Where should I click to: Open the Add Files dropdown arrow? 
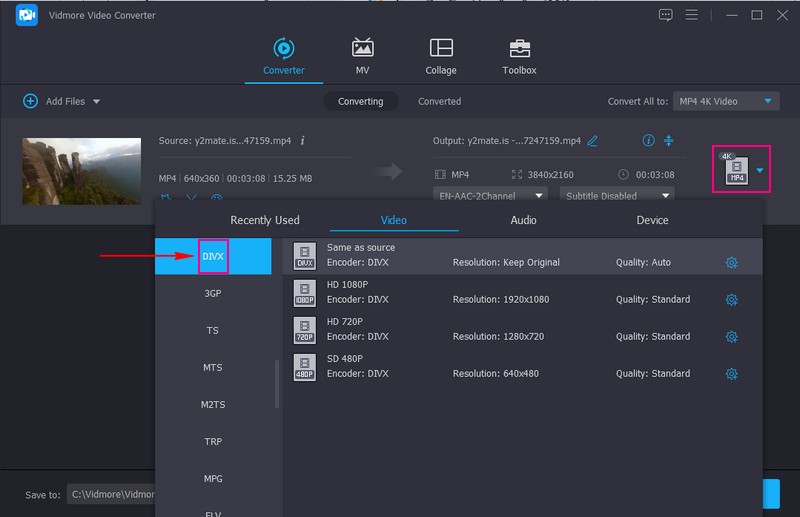pos(96,102)
